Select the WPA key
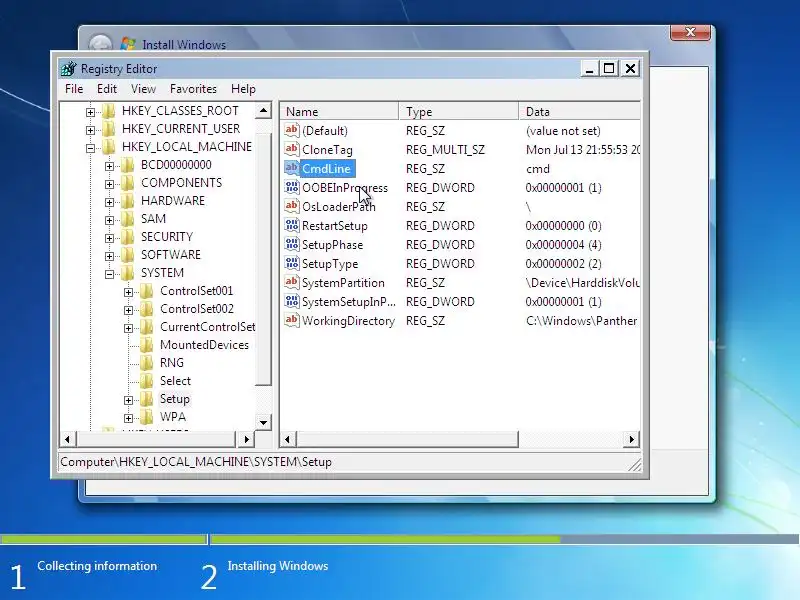800x600 pixels. coord(172,417)
